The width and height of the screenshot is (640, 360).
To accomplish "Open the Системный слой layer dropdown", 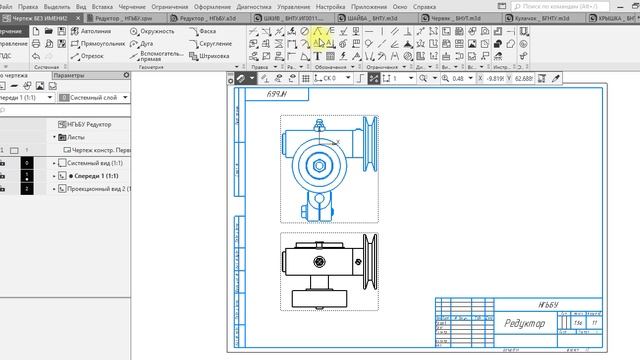I will pyautogui.click(x=125, y=98).
